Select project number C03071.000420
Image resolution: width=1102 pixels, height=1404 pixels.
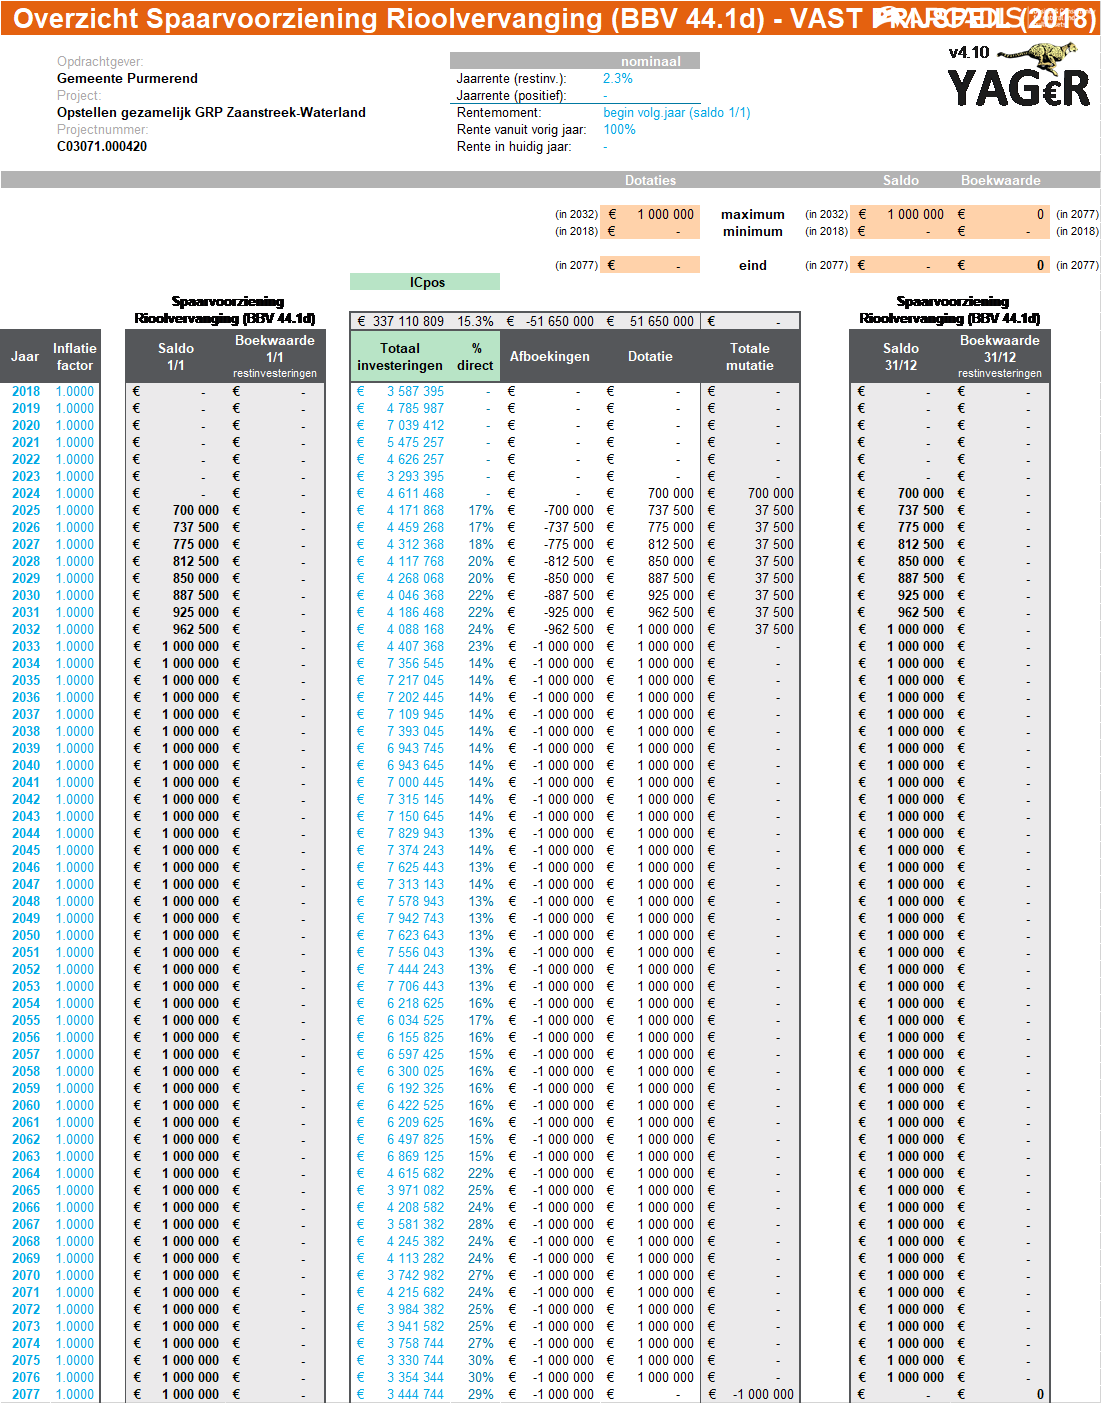tap(102, 146)
